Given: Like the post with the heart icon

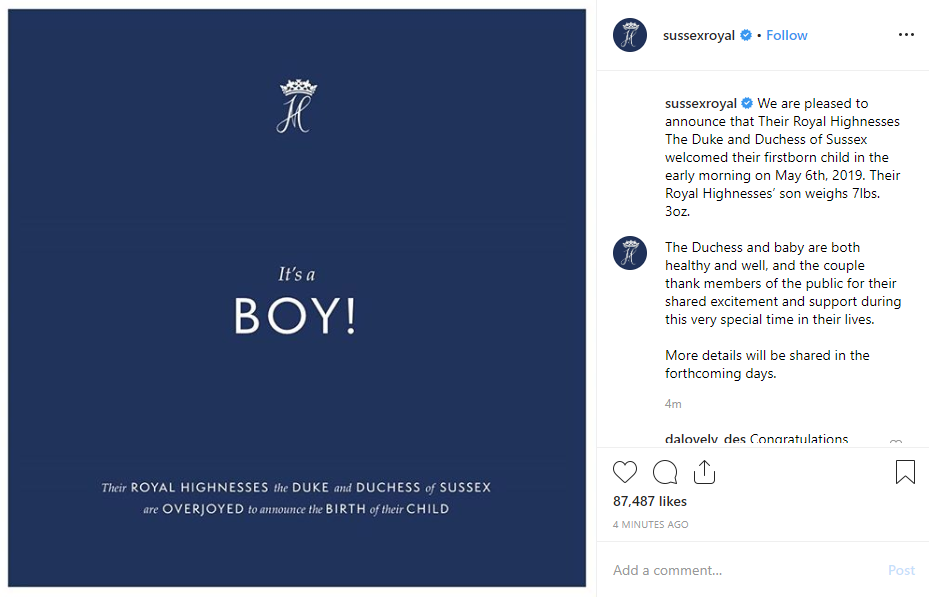Looking at the screenshot, I should (625, 472).
